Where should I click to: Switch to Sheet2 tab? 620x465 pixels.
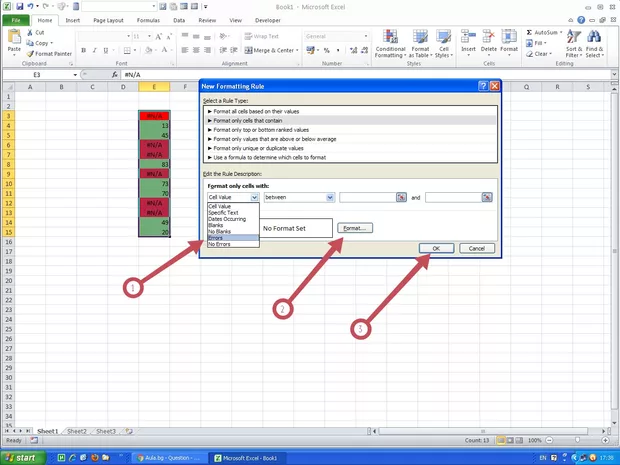tap(77, 431)
